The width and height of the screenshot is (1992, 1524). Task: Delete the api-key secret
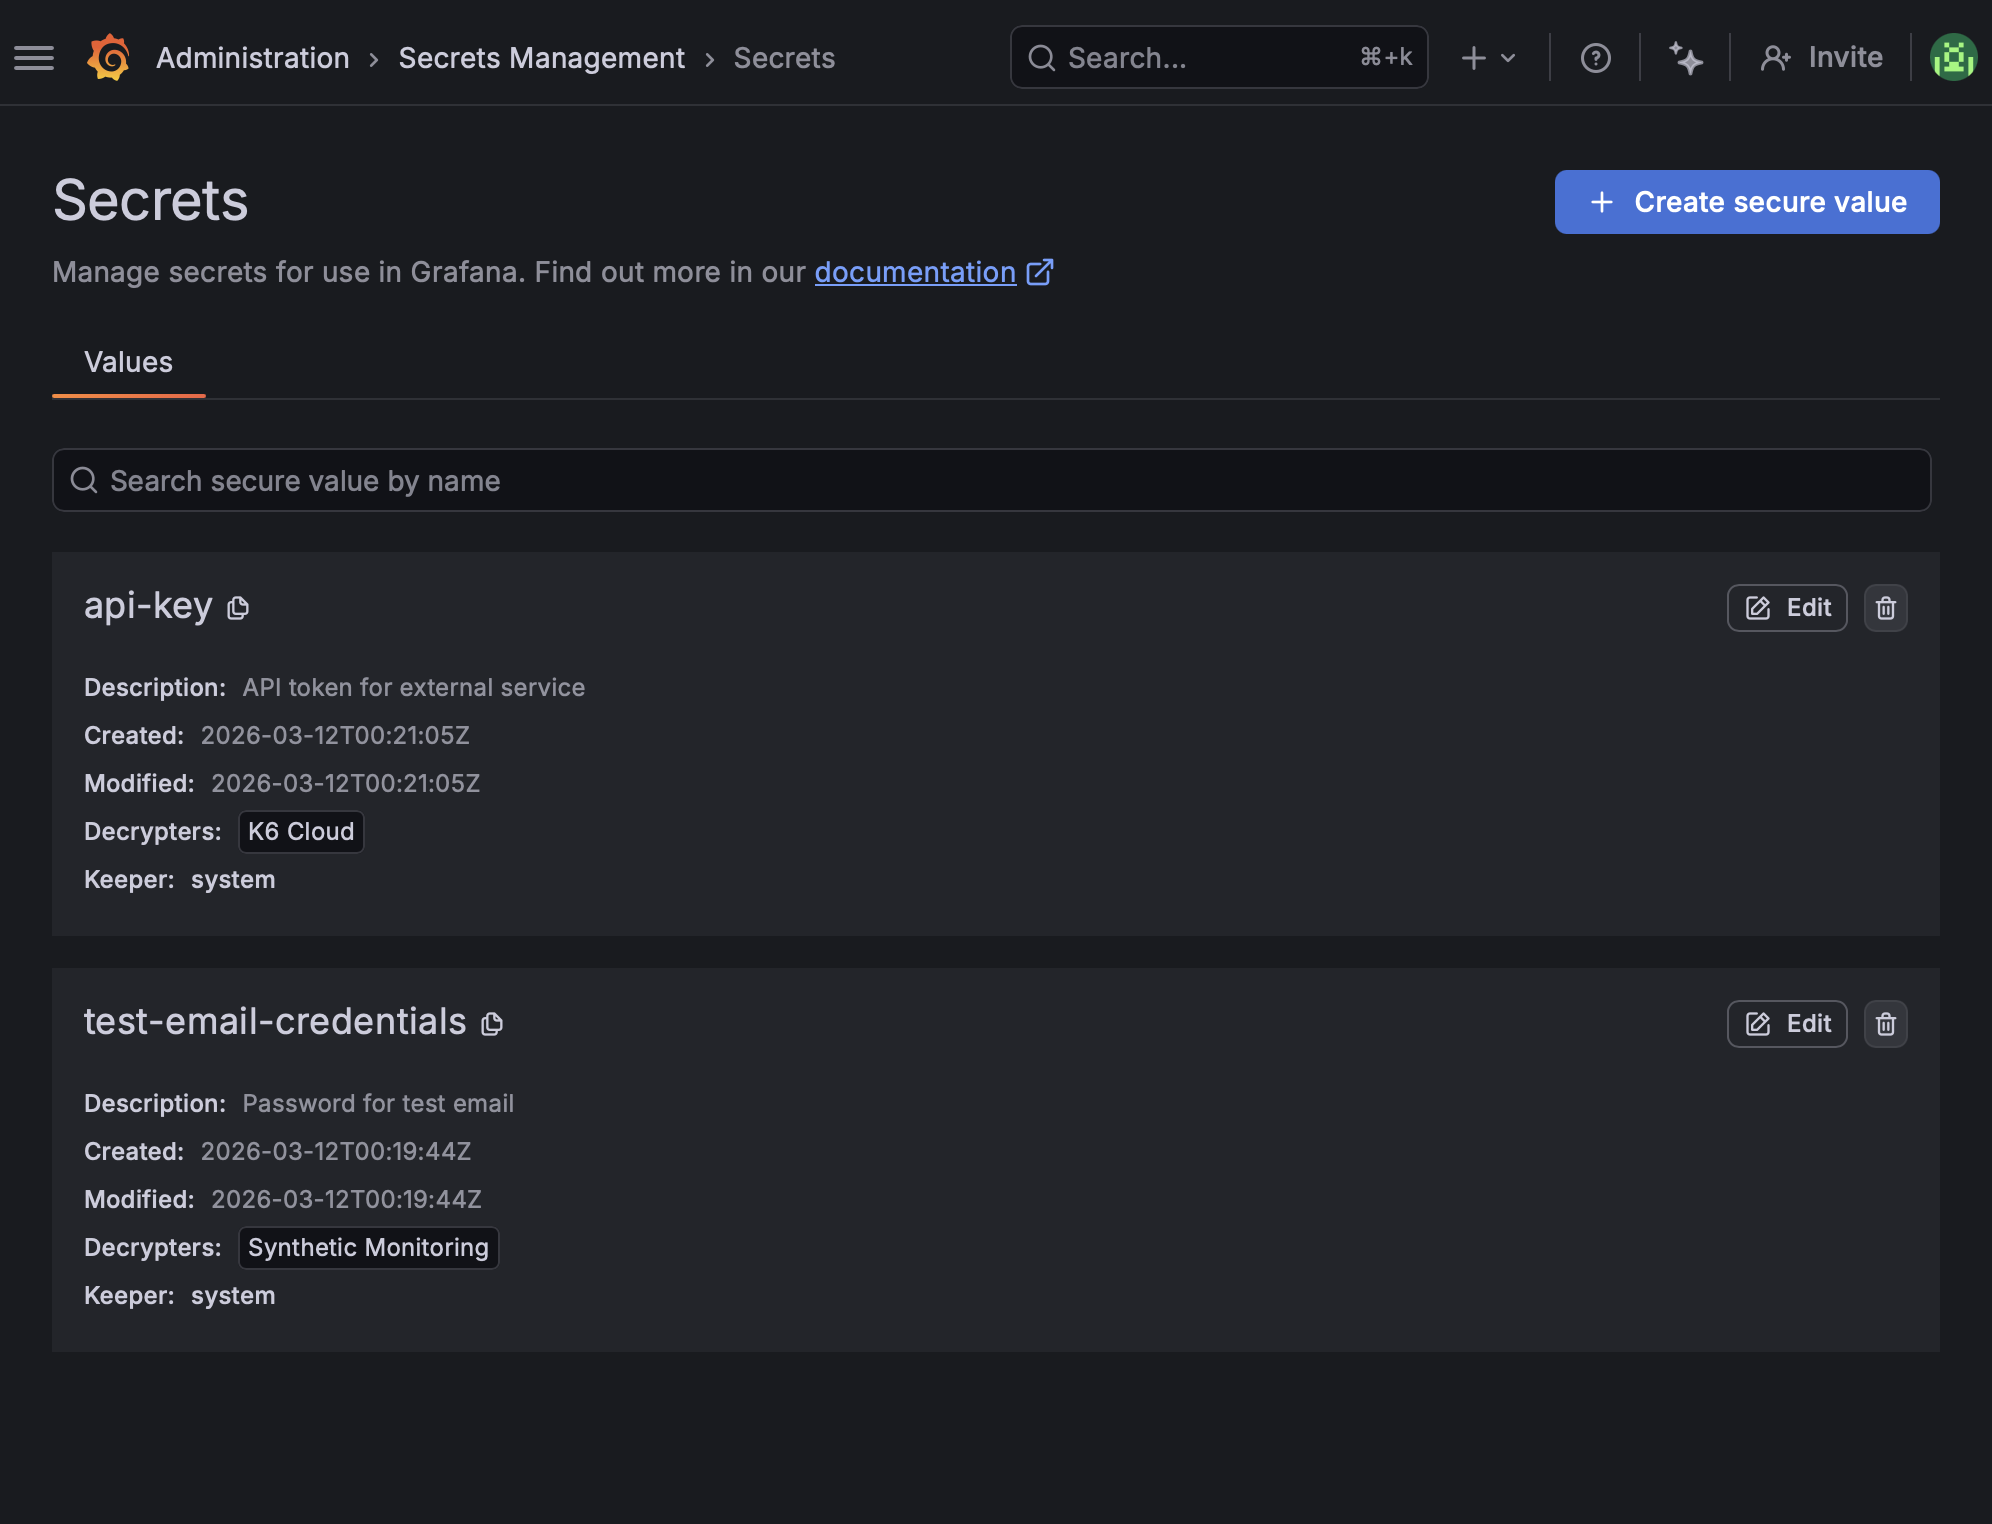click(x=1885, y=608)
